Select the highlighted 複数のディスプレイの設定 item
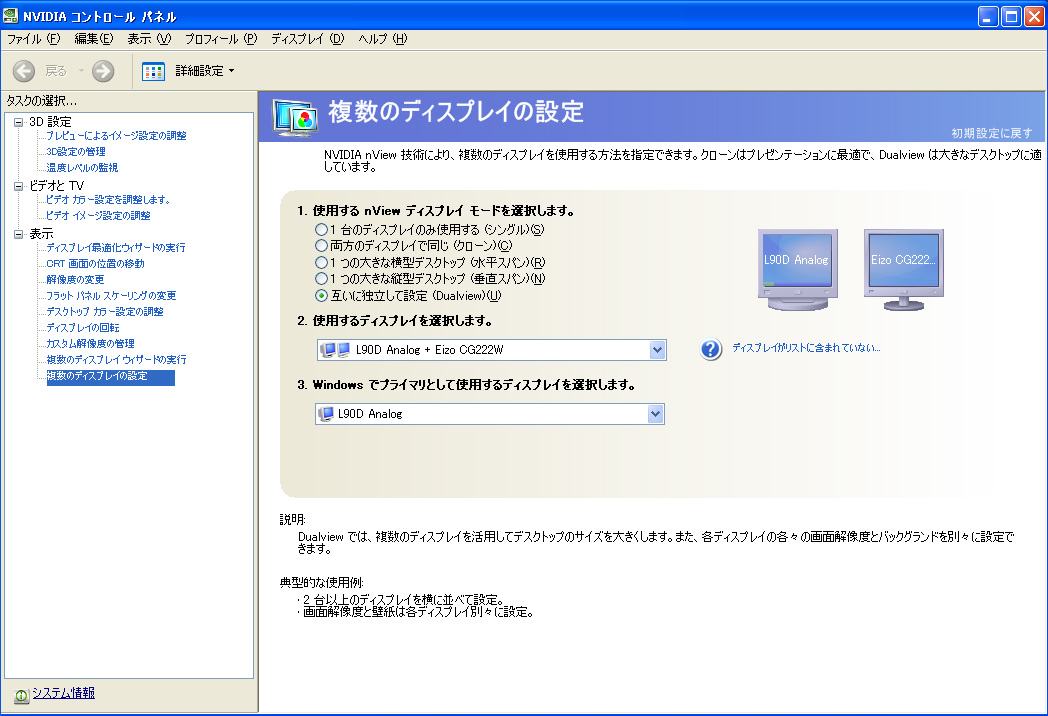The width and height of the screenshot is (1048, 716). (x=110, y=377)
